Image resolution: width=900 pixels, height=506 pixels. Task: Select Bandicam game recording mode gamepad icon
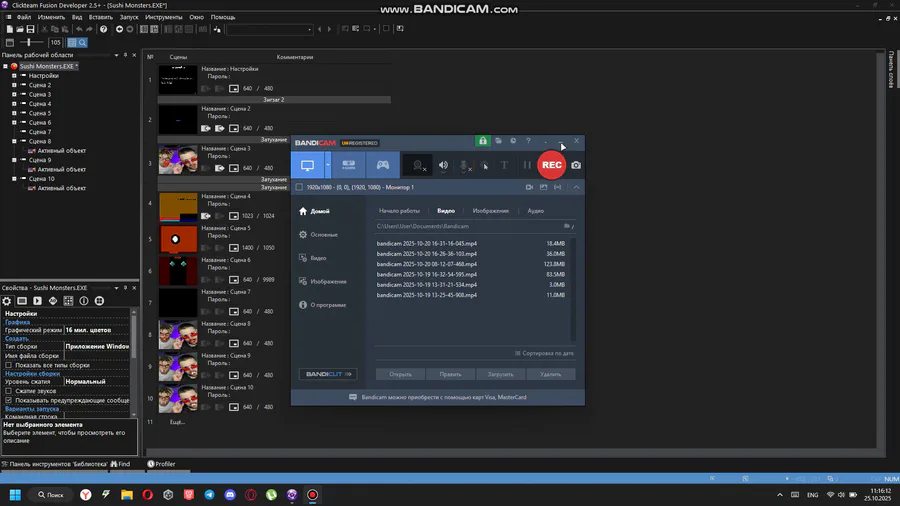pyautogui.click(x=382, y=165)
